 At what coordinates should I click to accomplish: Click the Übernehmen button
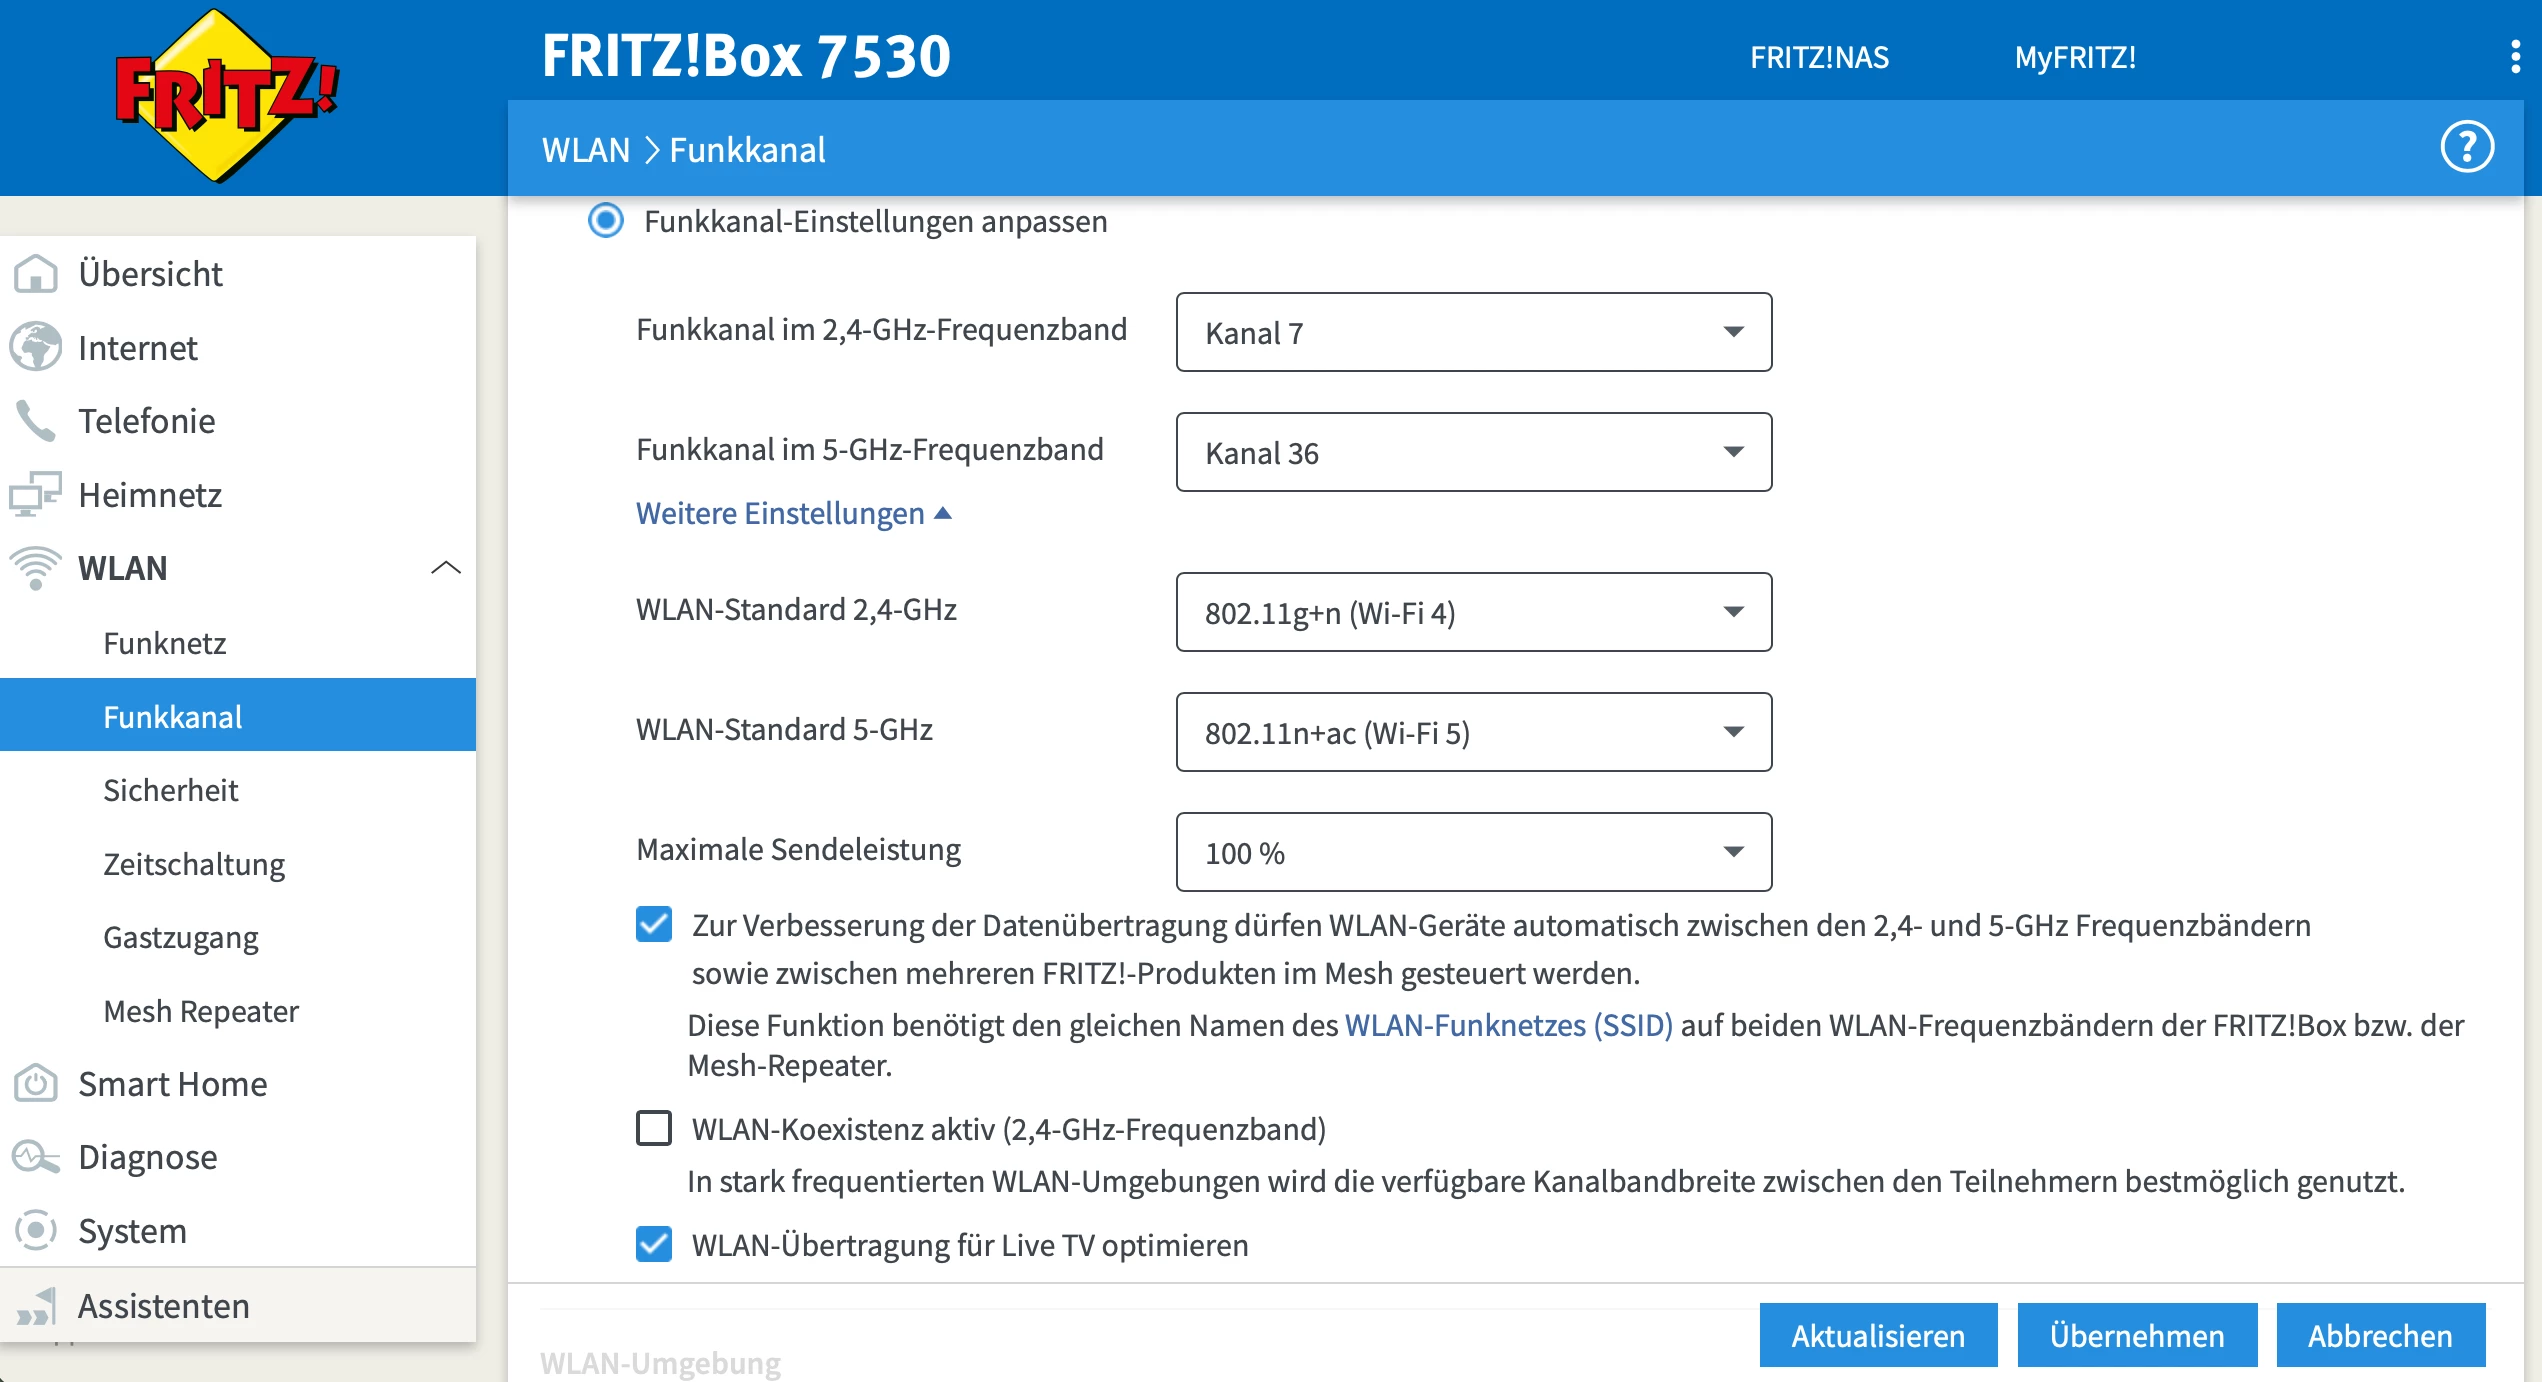click(x=2136, y=1335)
